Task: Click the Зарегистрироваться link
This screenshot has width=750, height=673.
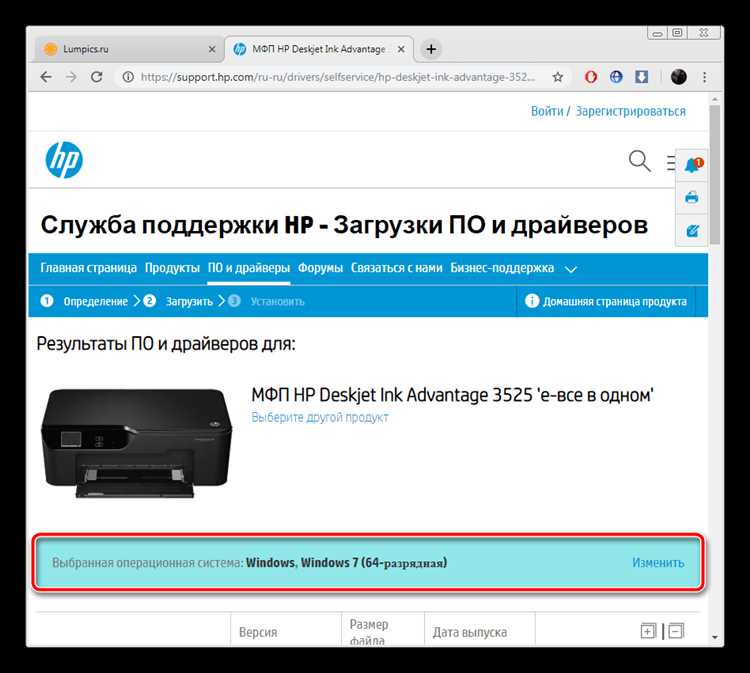Action: (630, 111)
